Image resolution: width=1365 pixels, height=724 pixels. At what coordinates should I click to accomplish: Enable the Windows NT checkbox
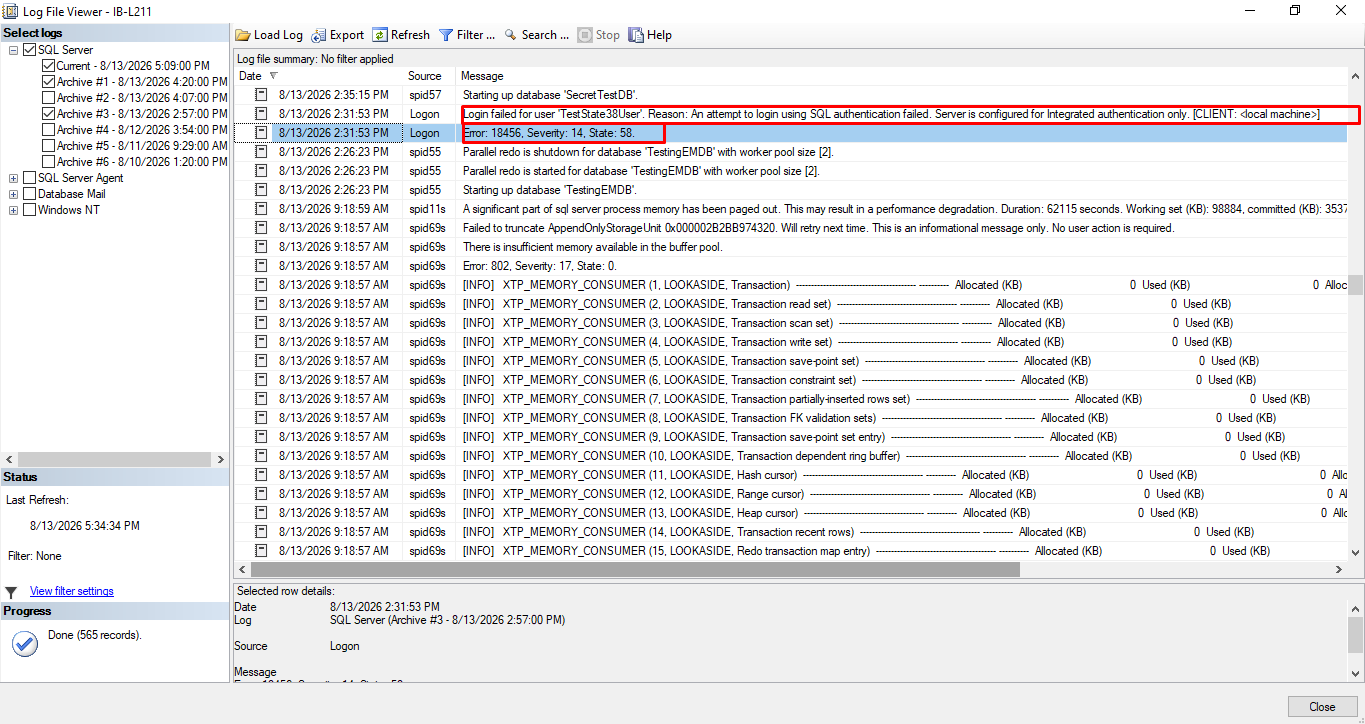tap(29, 210)
